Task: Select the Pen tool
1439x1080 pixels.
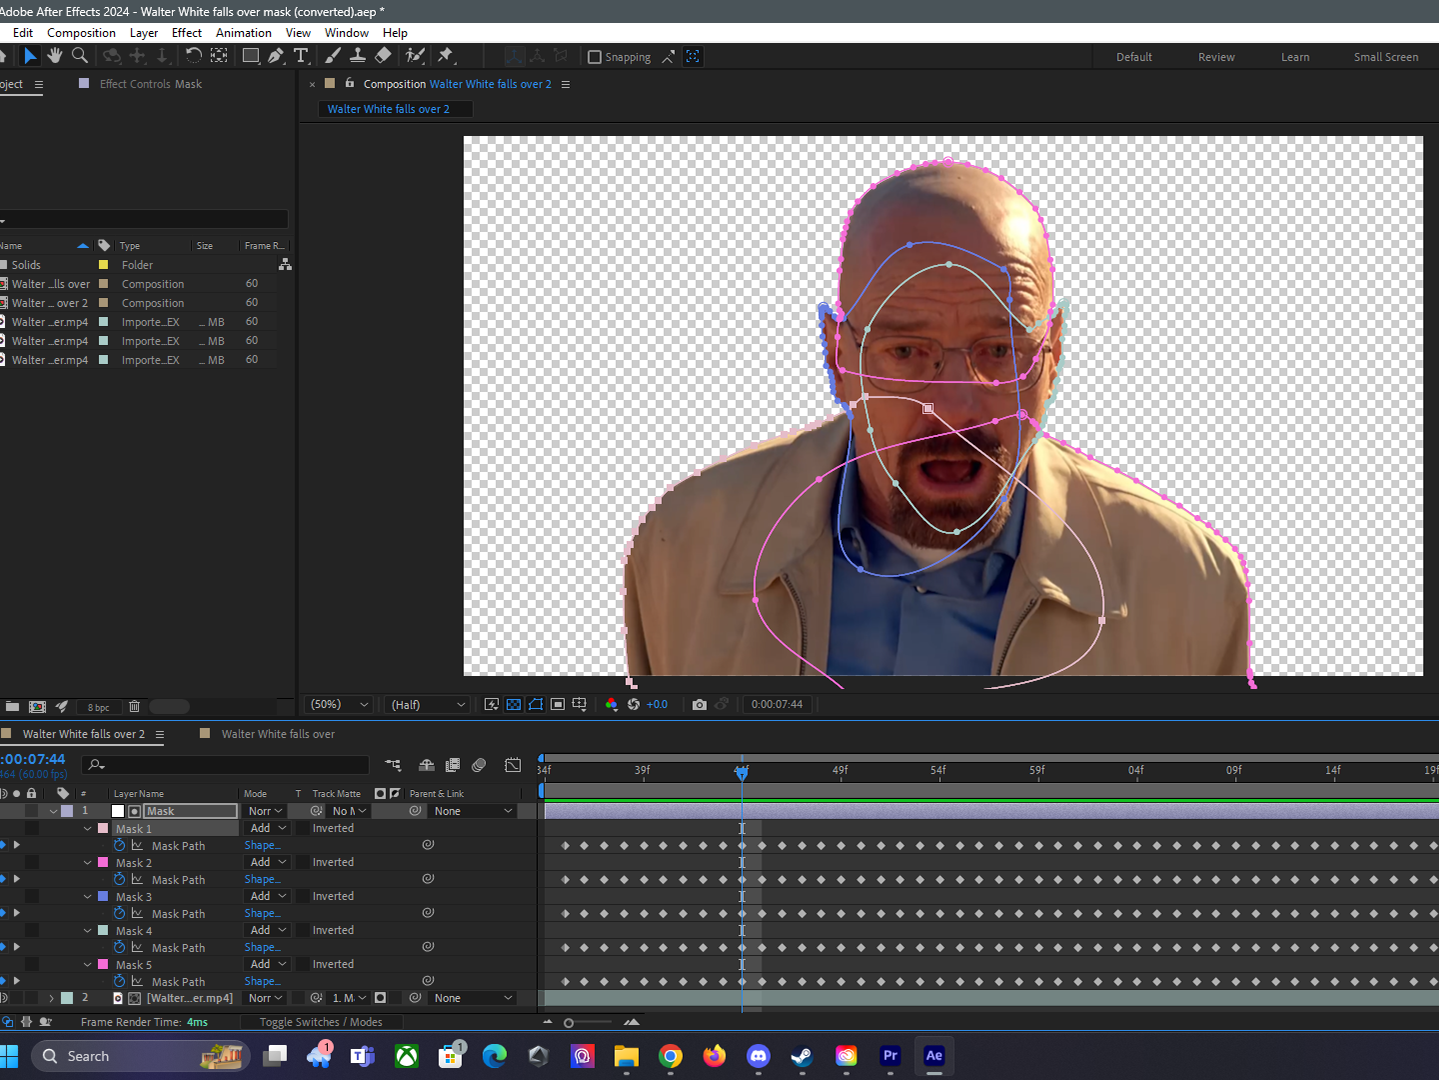Action: coord(276,56)
